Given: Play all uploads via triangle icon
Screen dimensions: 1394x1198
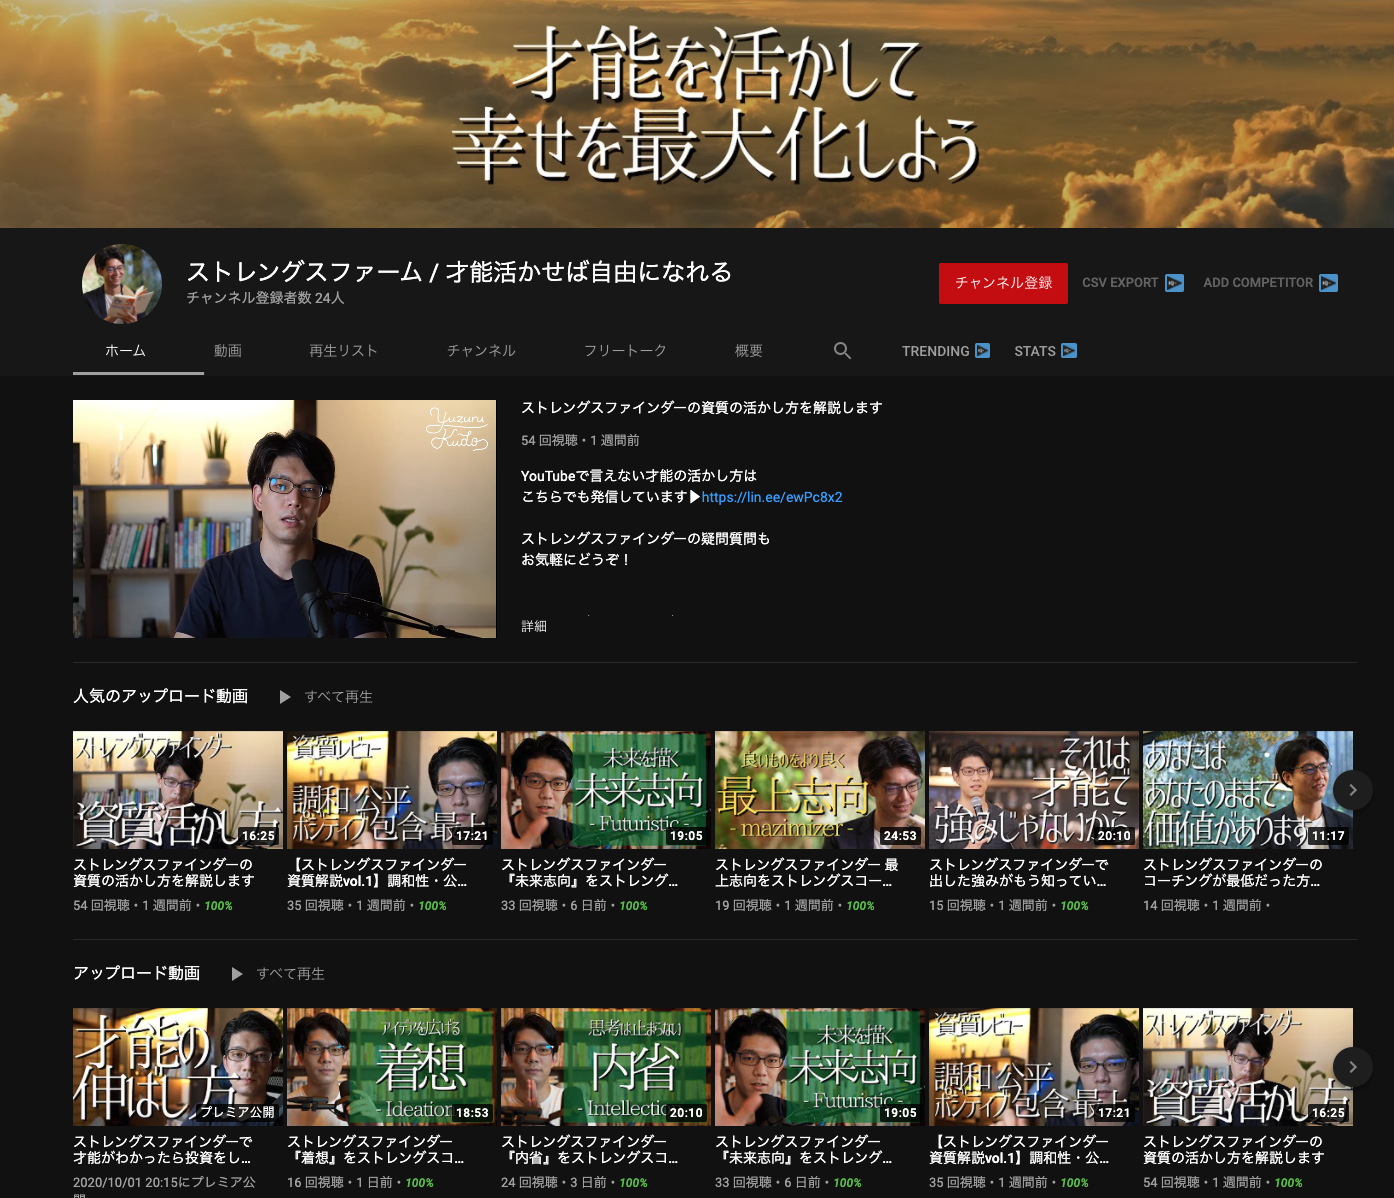Looking at the screenshot, I should [x=237, y=974].
